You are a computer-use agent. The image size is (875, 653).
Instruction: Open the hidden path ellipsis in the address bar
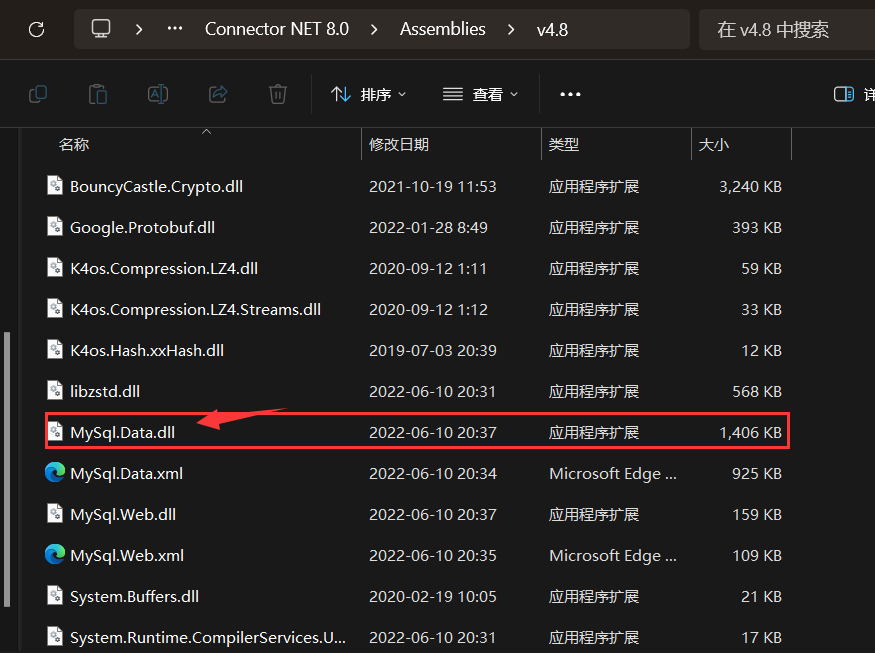pos(175,28)
